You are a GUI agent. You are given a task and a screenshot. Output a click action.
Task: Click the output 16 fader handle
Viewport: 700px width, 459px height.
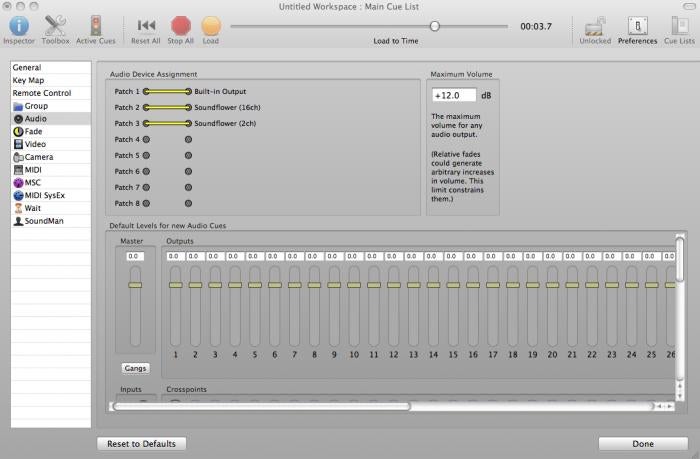click(x=473, y=285)
